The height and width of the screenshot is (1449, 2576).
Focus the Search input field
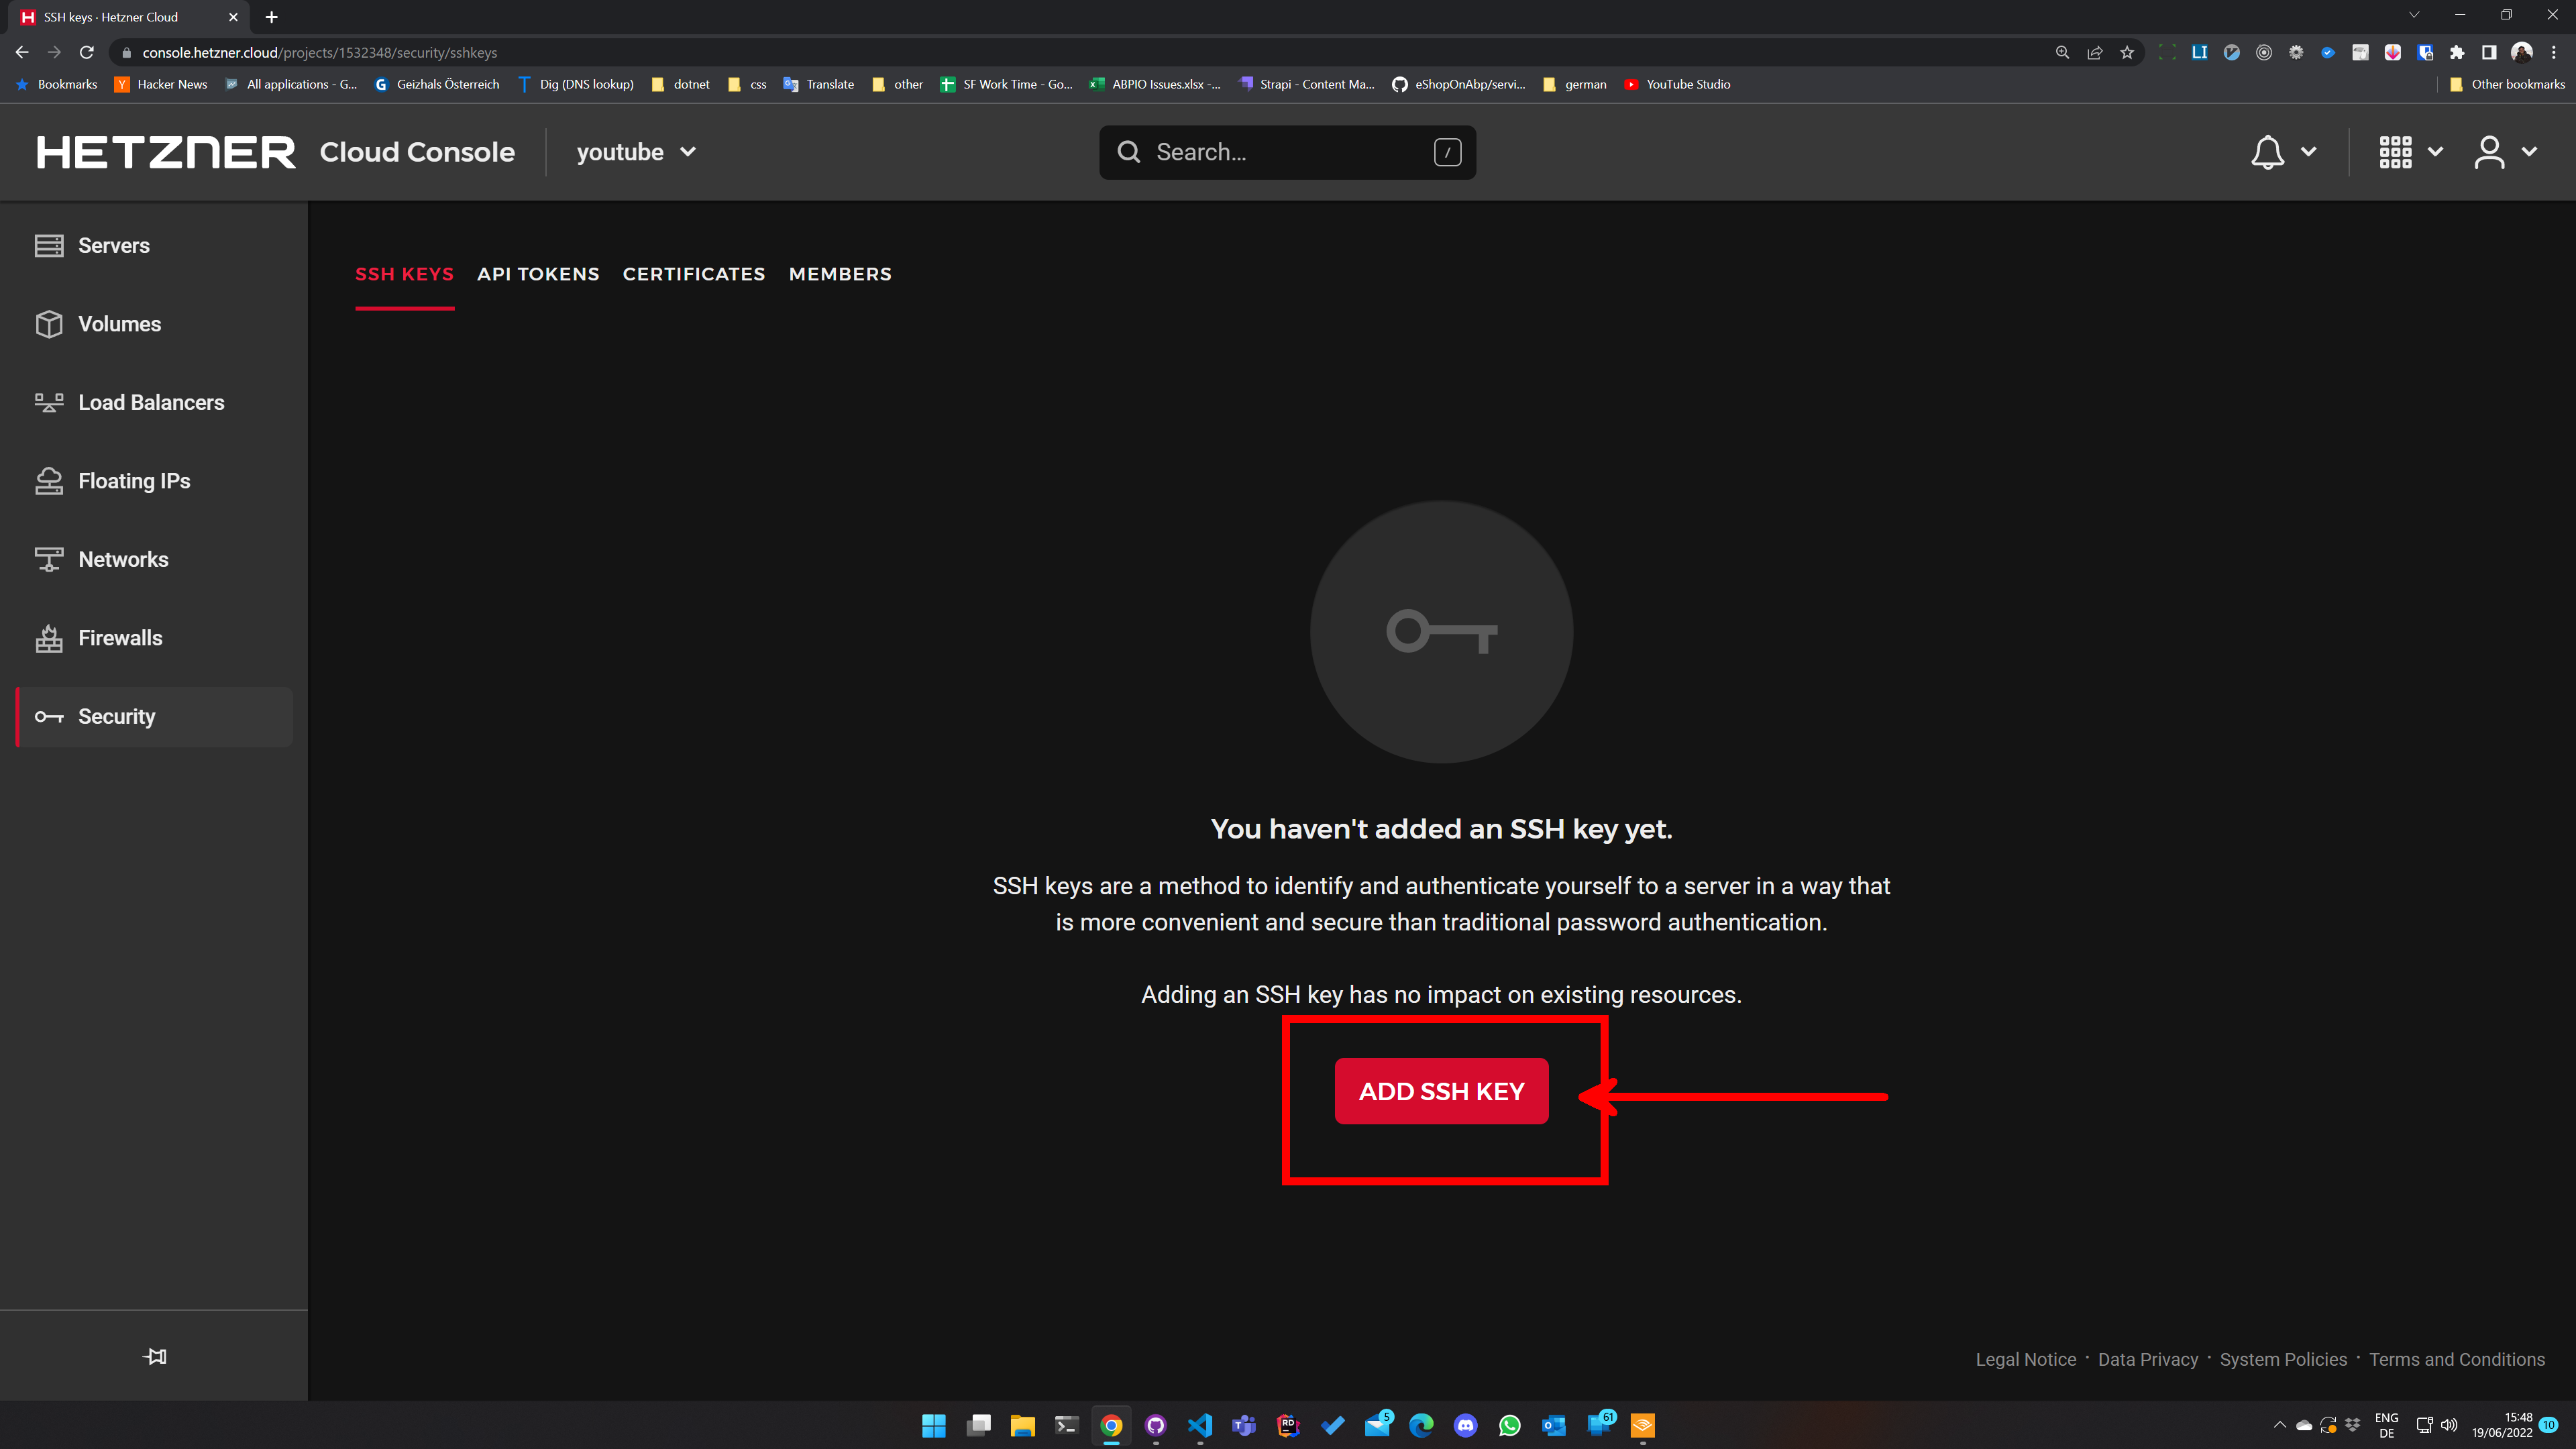(1287, 152)
